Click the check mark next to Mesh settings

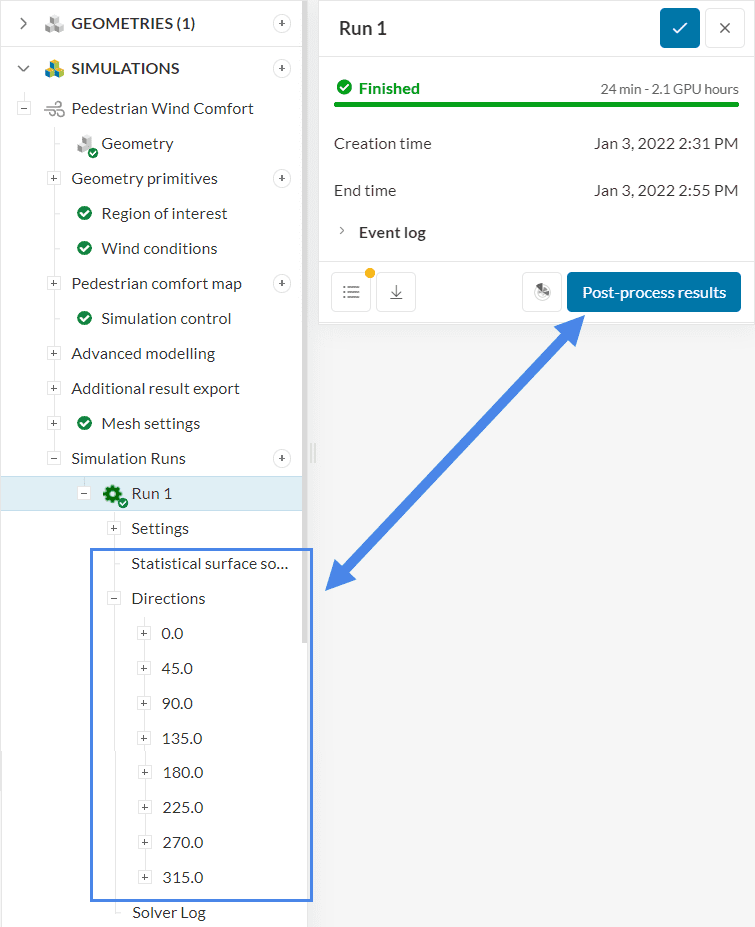point(83,423)
